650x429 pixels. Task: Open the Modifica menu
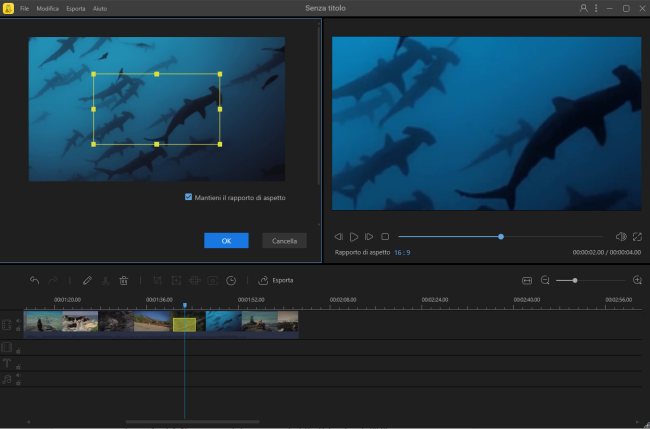[x=48, y=8]
